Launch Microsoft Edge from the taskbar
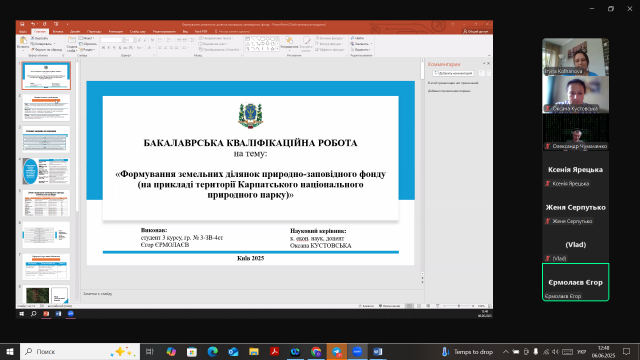Viewport: 640px width, 360px height. tap(212, 351)
